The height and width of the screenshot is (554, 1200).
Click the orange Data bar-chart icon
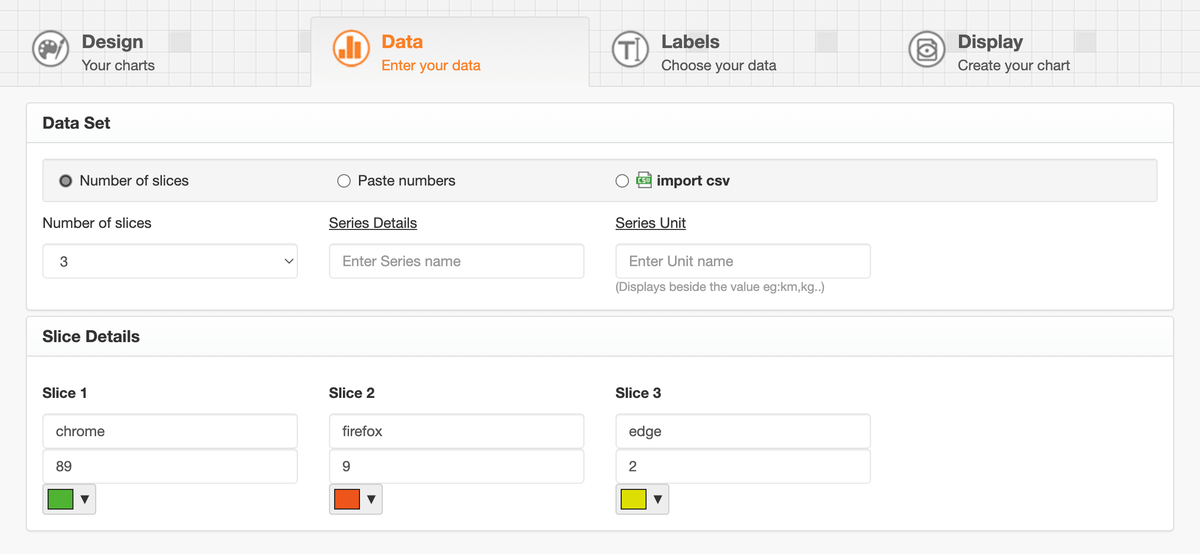pyautogui.click(x=351, y=49)
